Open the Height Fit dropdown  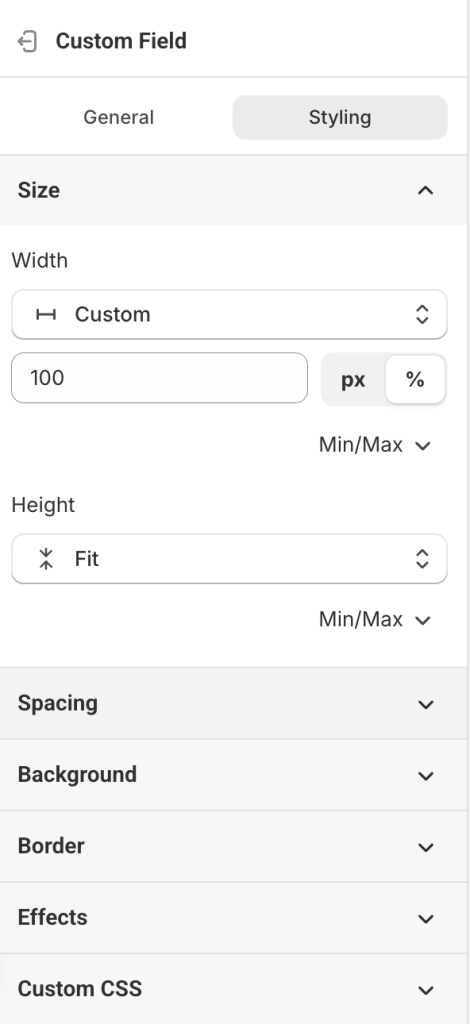point(229,559)
